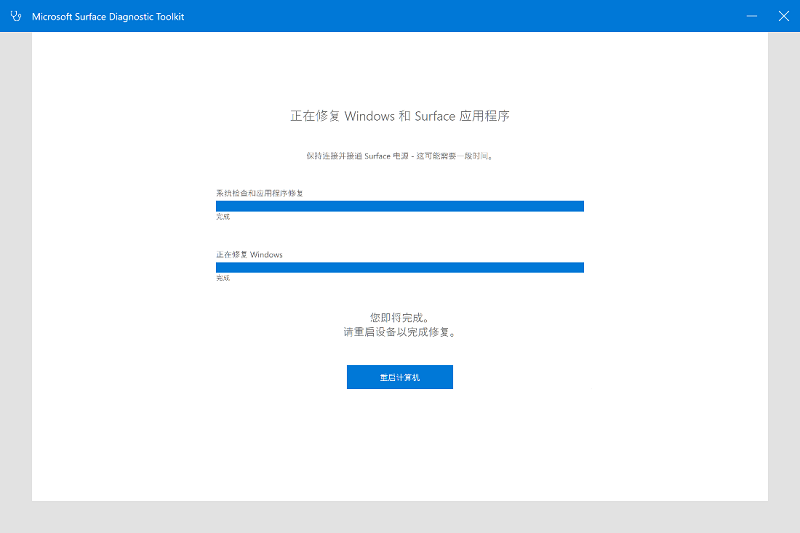This screenshot has height=533, width=800.
Task: Select the heading 正在修复 Windows 和 Surface 应用程序
Action: click(399, 116)
